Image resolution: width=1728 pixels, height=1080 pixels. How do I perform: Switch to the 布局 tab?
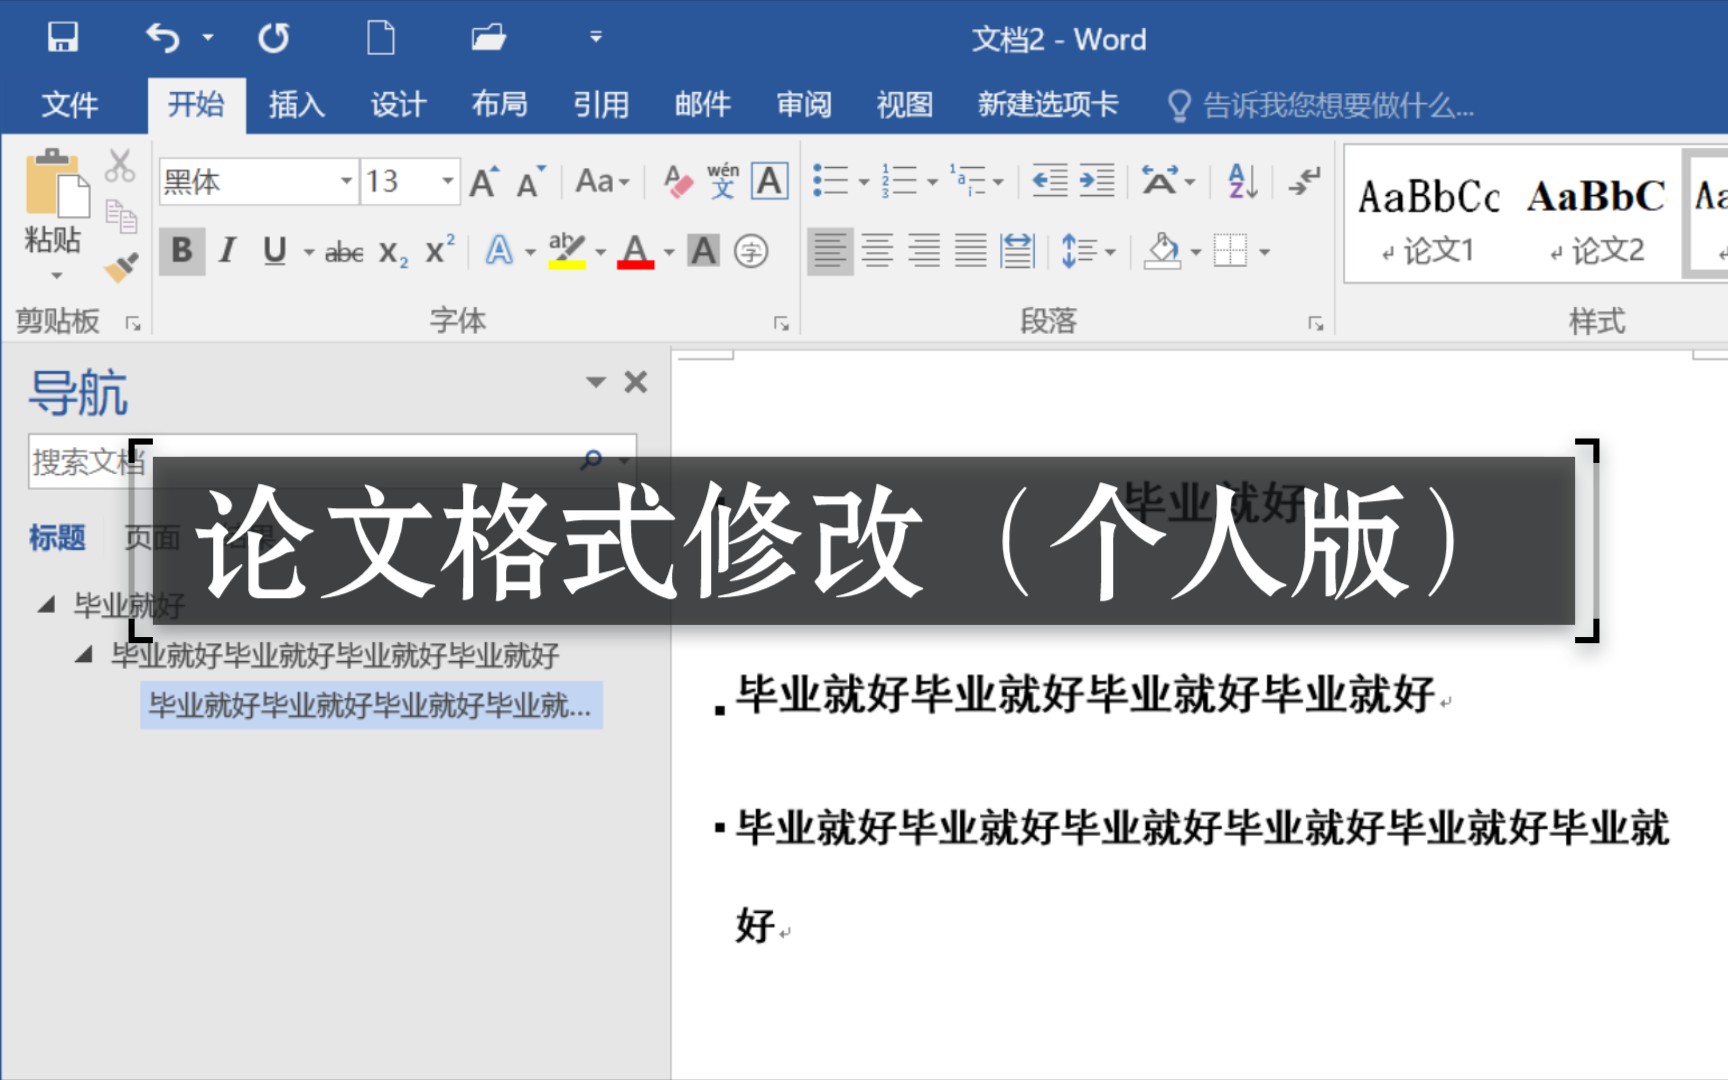coord(499,104)
